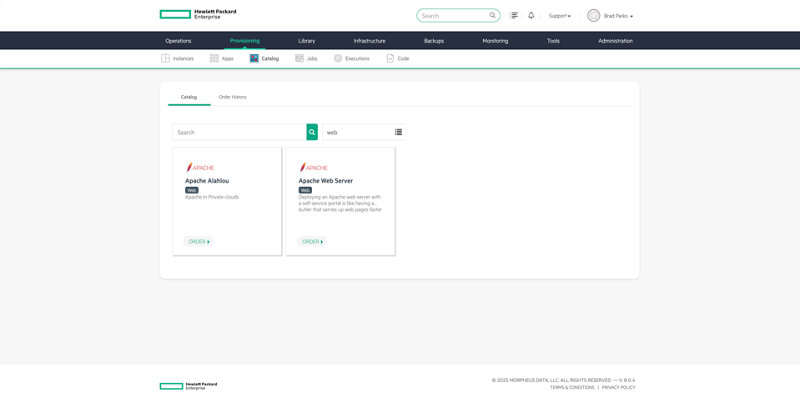Open the Monitoring menu
The width and height of the screenshot is (800, 414).
[x=495, y=41]
